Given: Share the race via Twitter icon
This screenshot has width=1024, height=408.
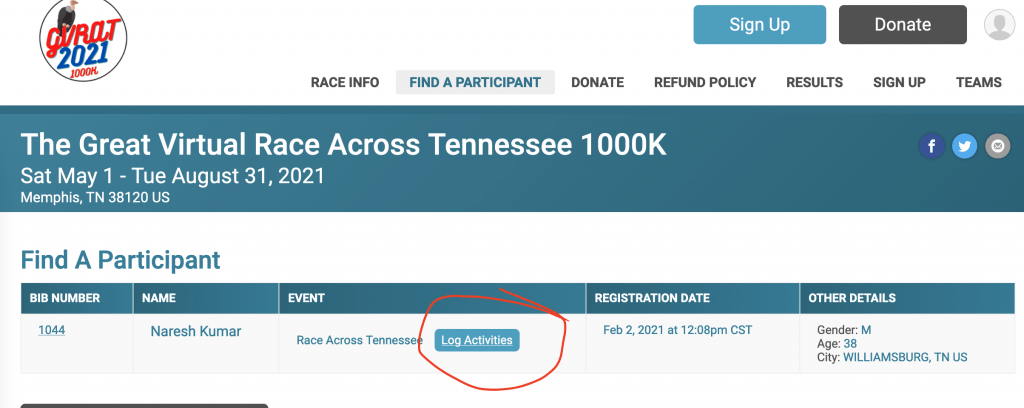Looking at the screenshot, I should click(964, 146).
